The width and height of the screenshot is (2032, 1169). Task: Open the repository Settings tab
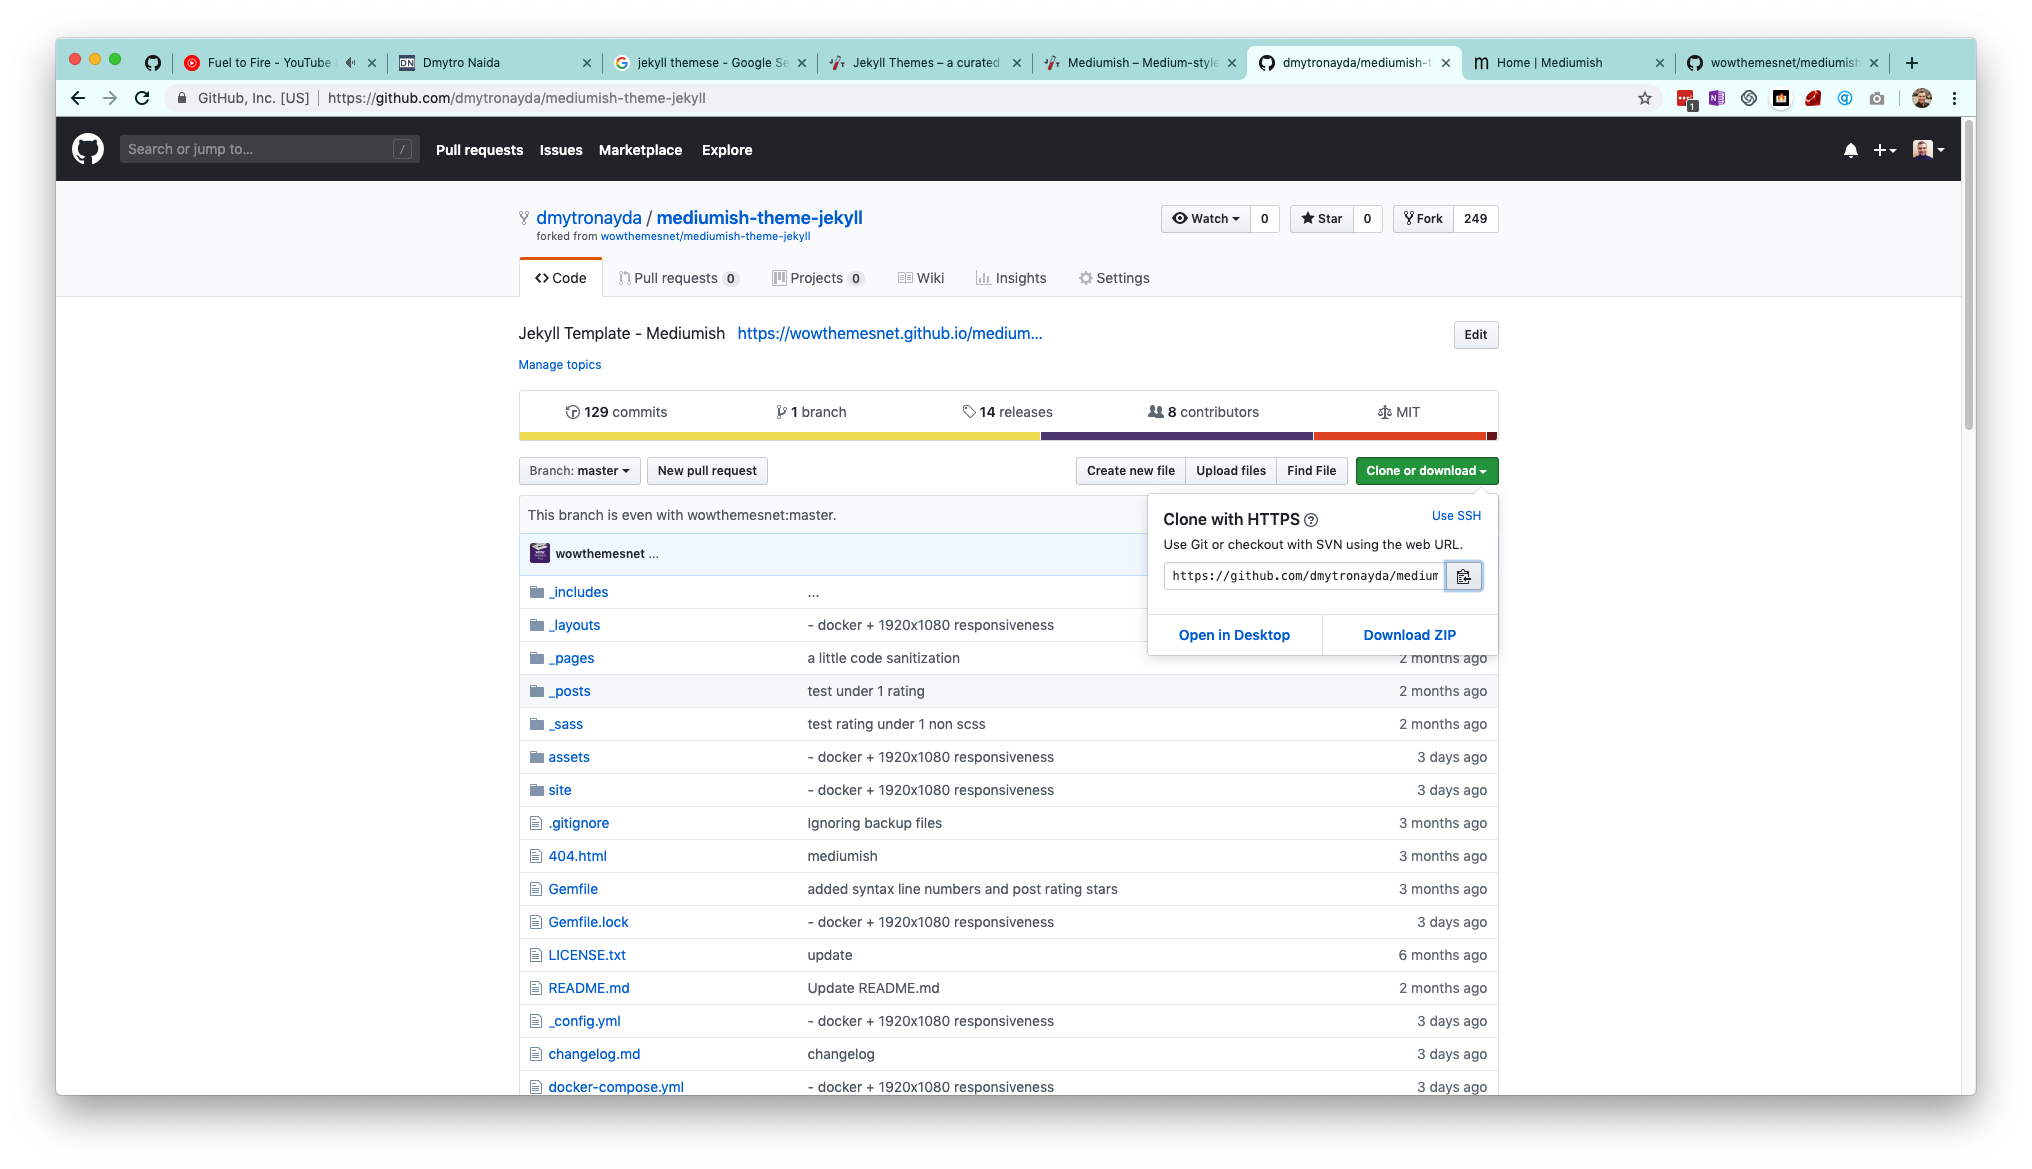point(1114,278)
